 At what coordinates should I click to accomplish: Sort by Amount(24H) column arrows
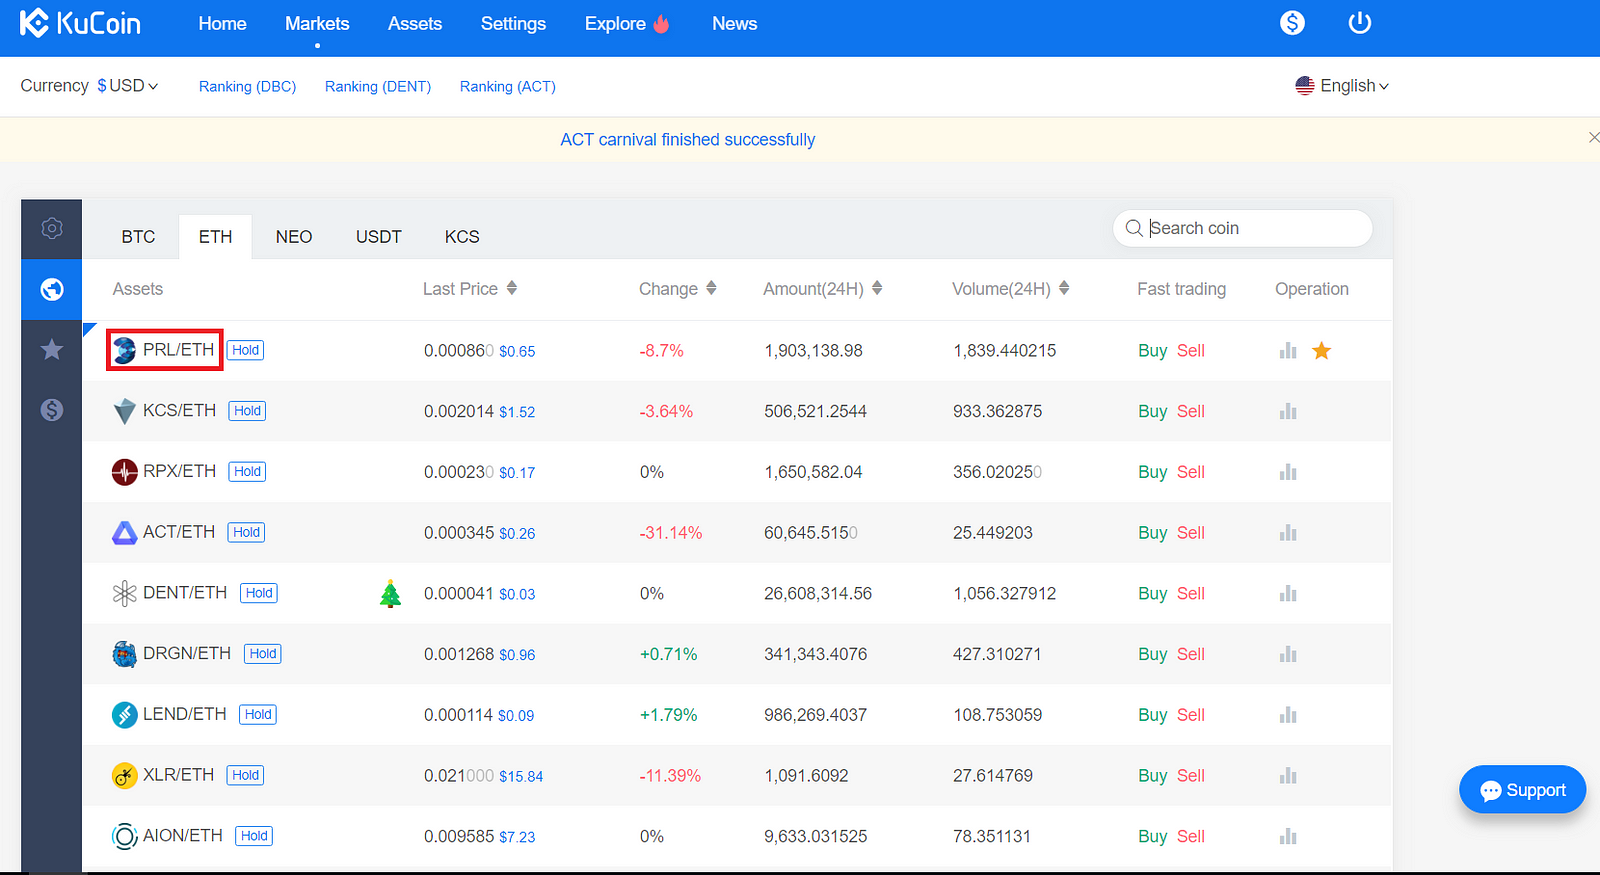tap(877, 288)
